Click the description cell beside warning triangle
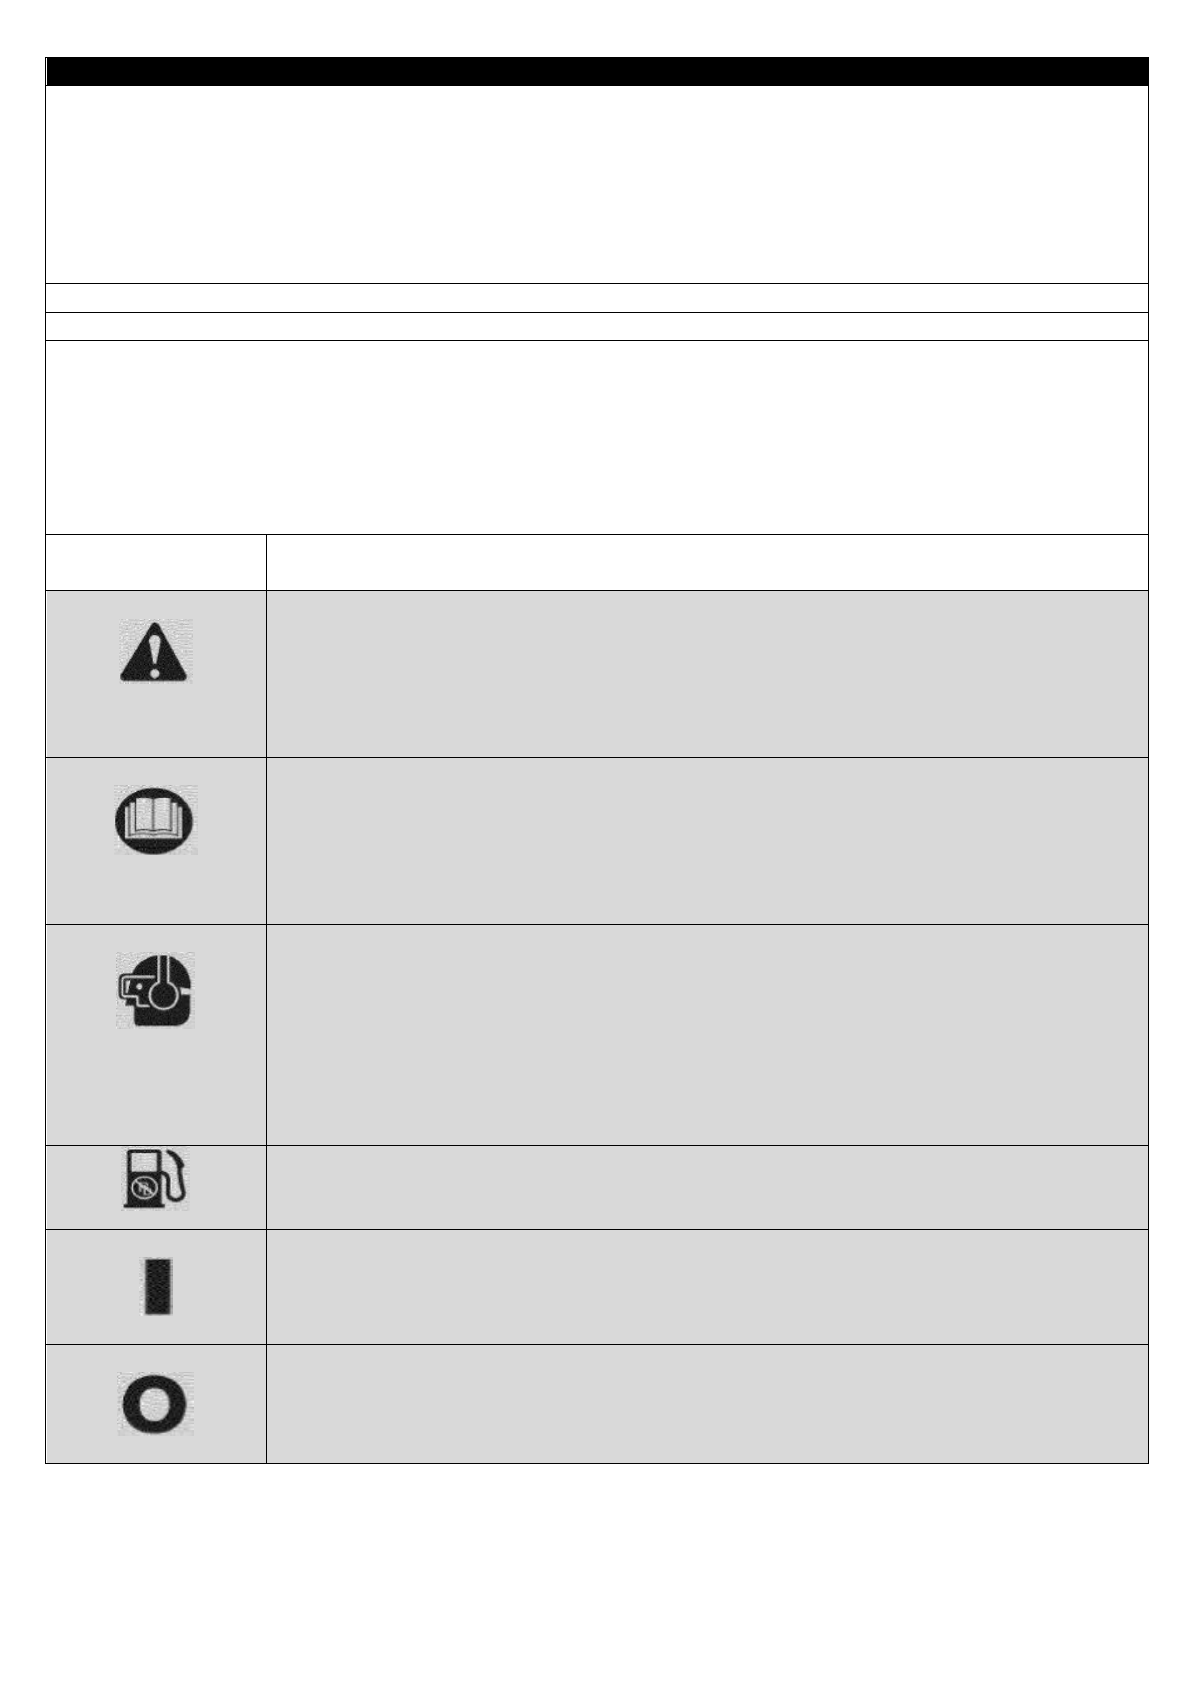Screen dimensions: 1190x1684 (x=706, y=673)
